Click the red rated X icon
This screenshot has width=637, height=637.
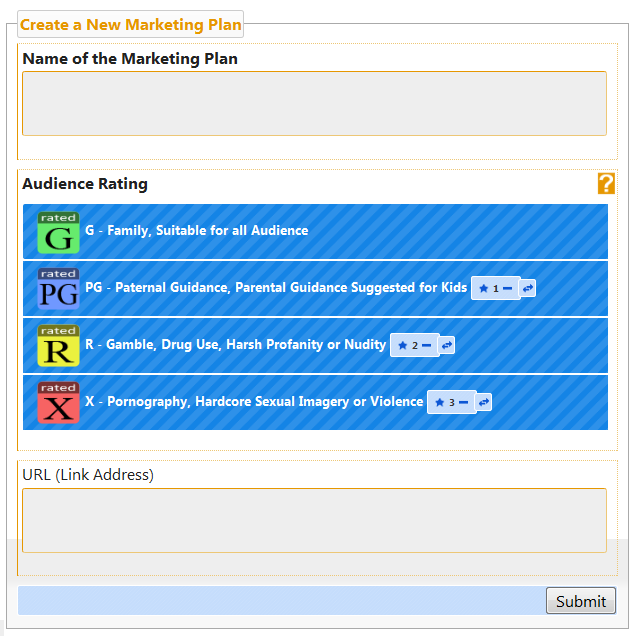[58, 403]
